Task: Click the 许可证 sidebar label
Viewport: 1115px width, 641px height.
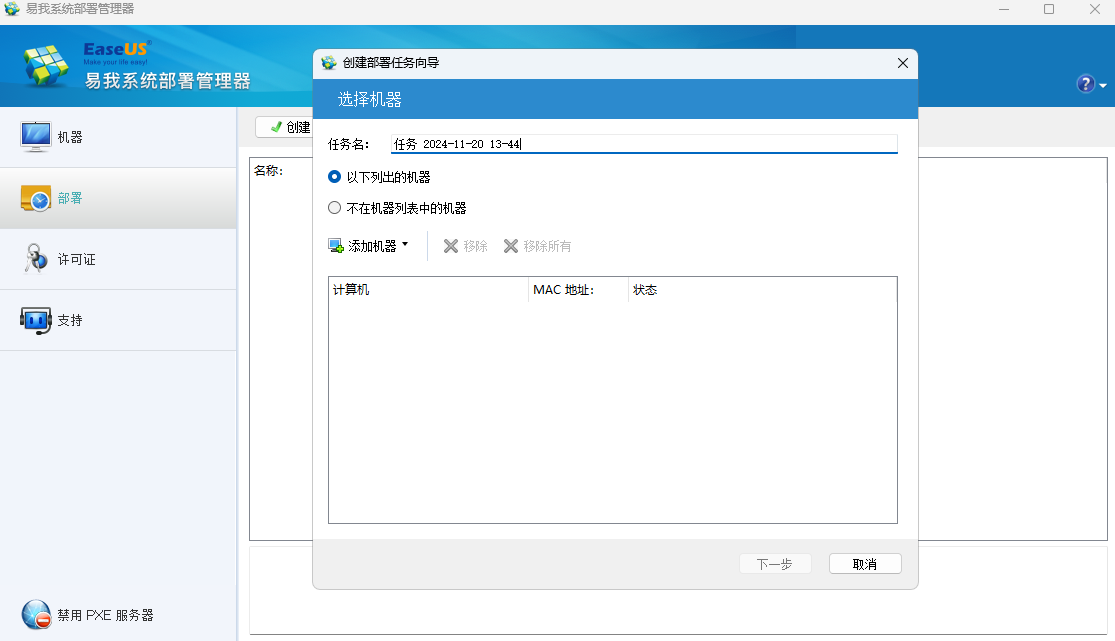Action: 76,260
